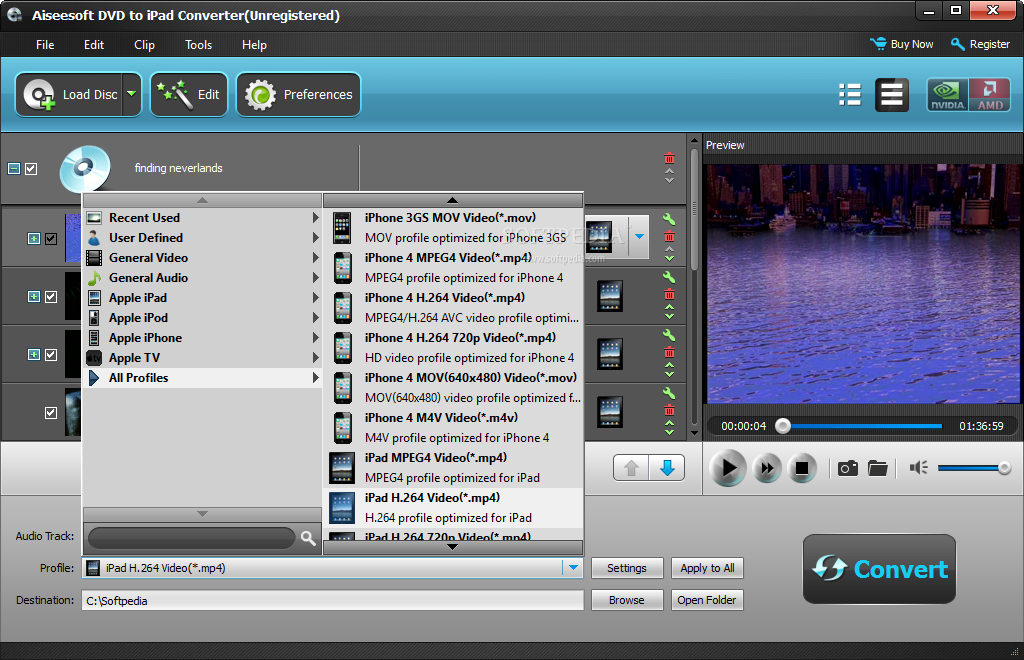Toggle the first title checkbox
The image size is (1024, 660).
(51, 239)
